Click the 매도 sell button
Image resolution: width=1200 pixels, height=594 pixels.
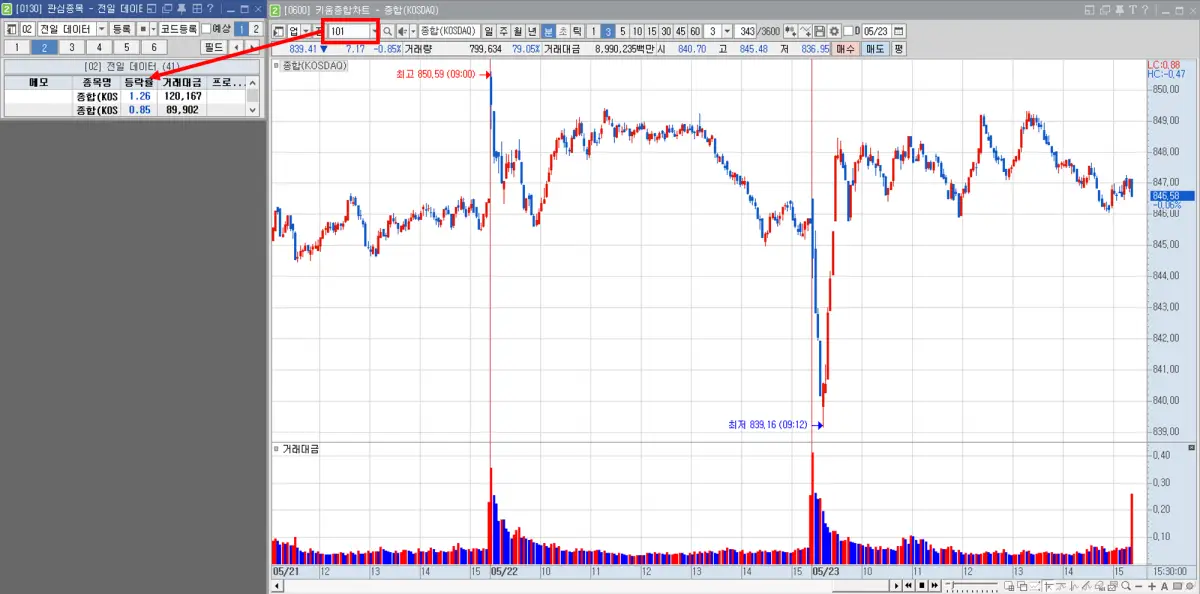pos(875,48)
